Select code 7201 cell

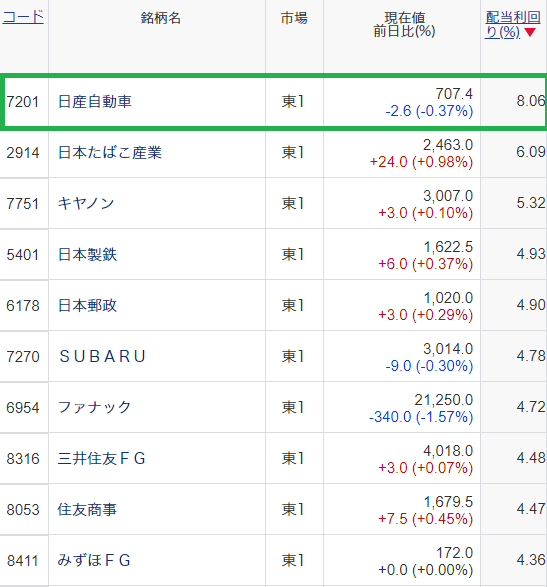pos(23,102)
